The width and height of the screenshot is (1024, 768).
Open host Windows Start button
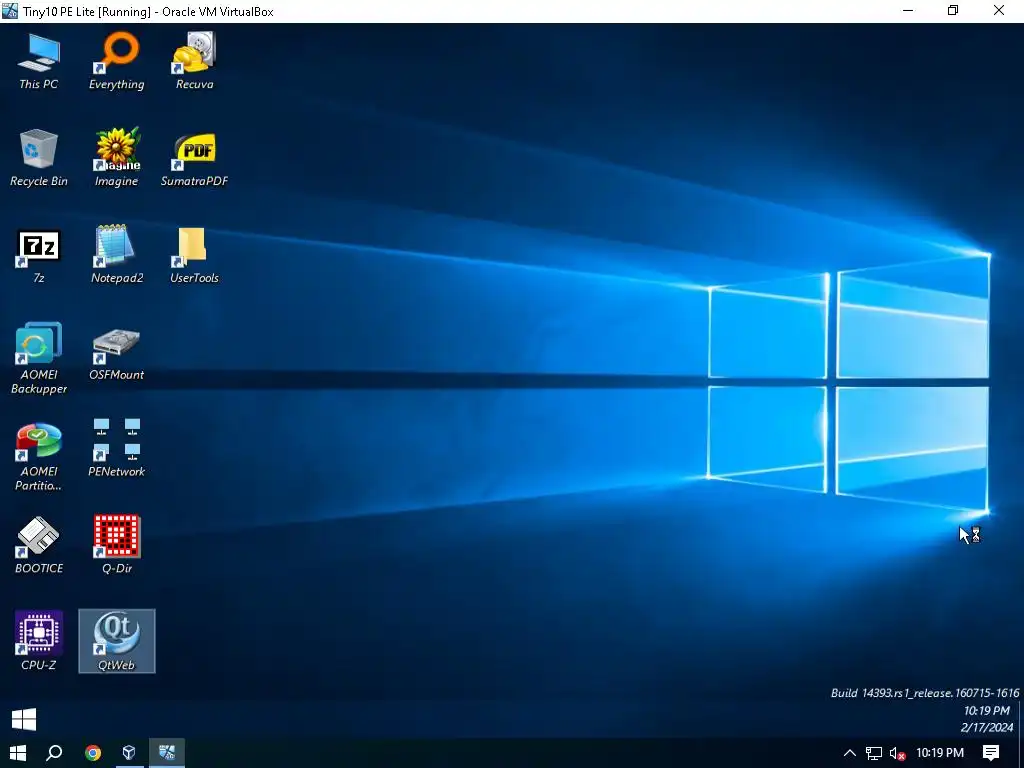(x=18, y=753)
